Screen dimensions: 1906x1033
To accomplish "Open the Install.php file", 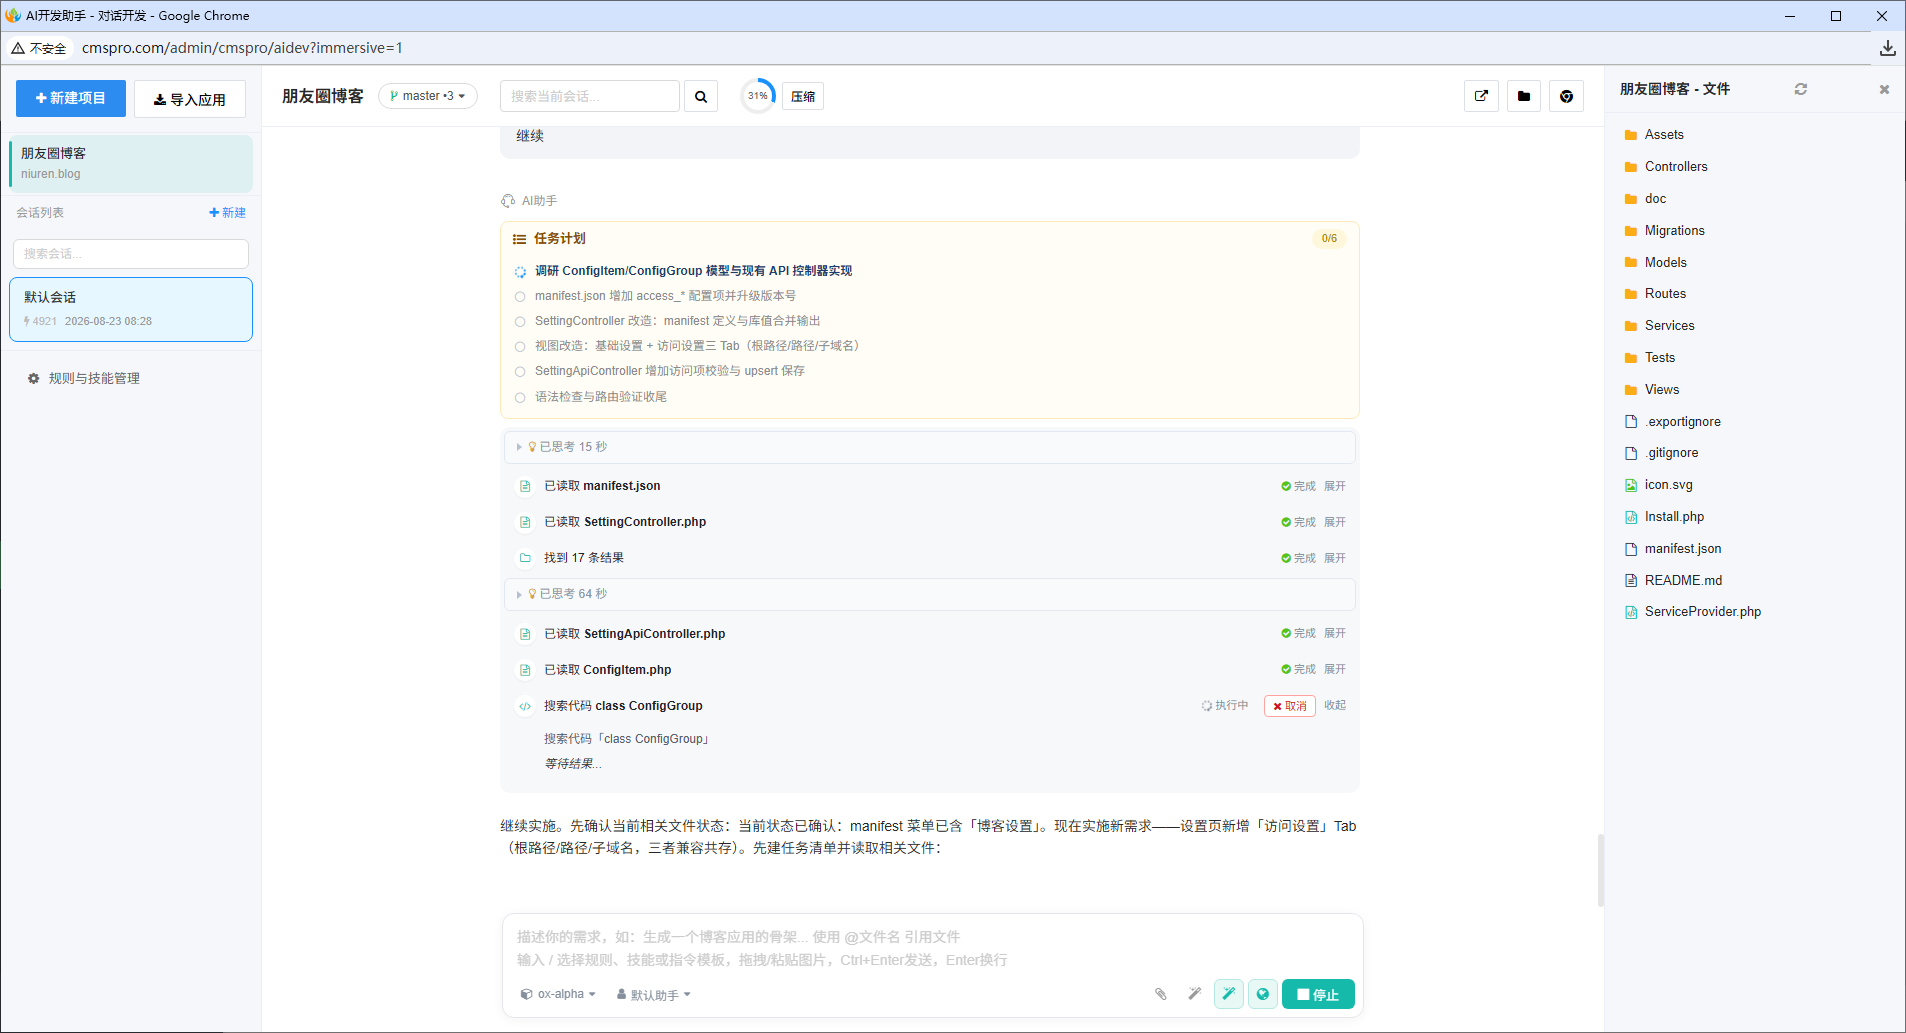I will pyautogui.click(x=1674, y=517).
